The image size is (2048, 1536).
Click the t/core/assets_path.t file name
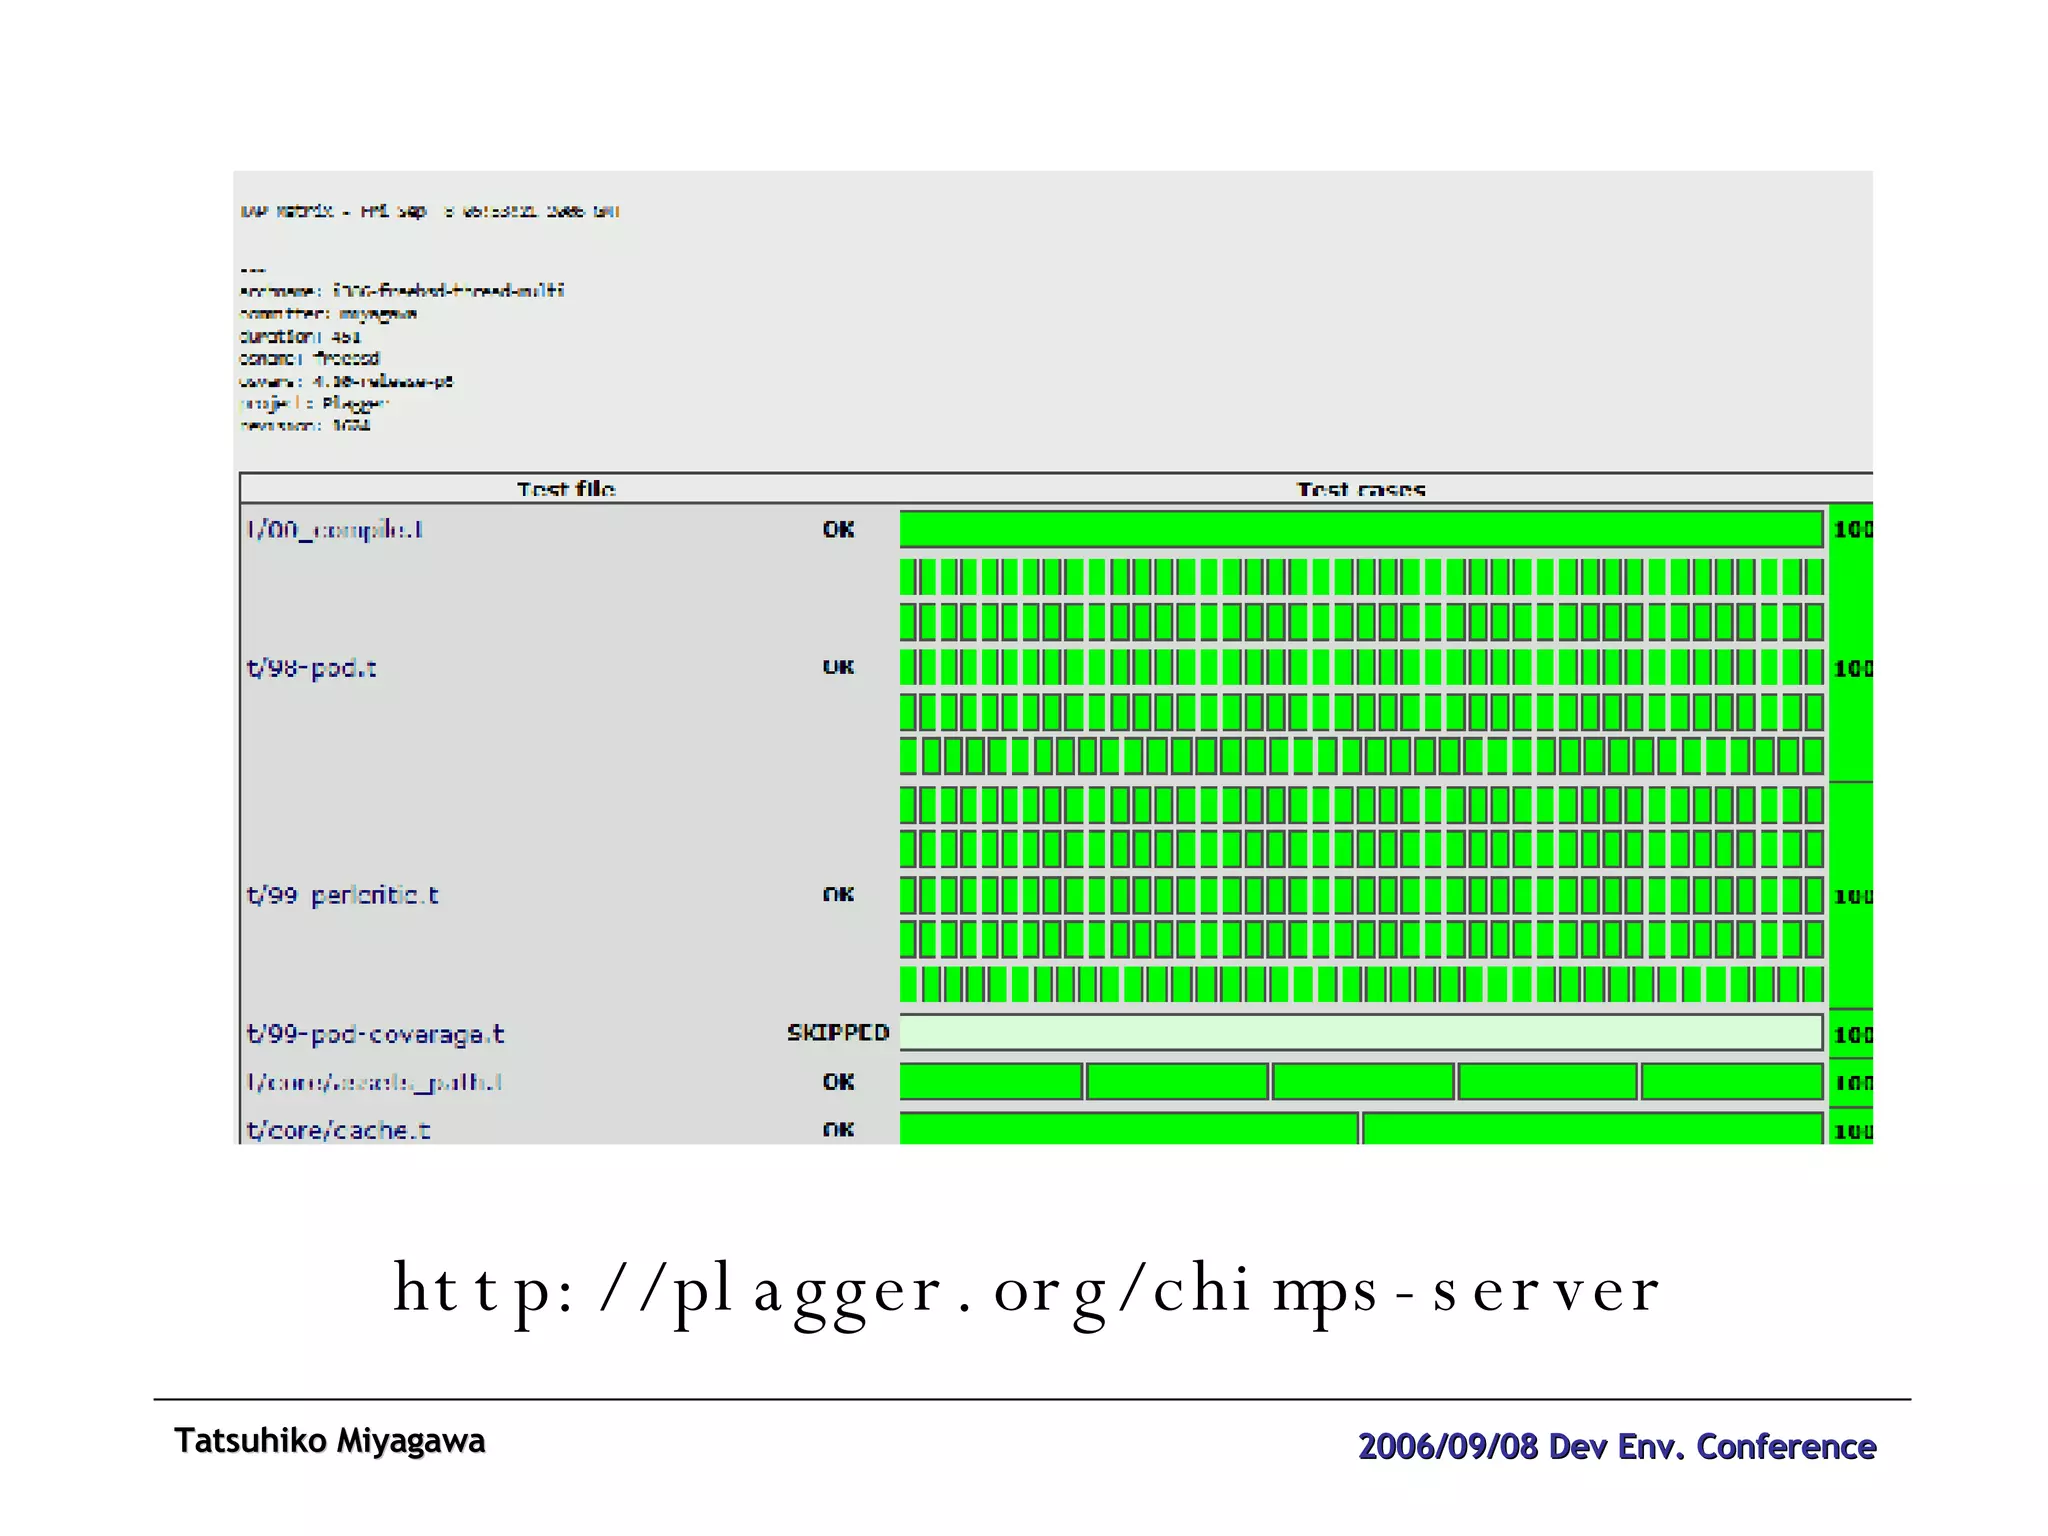pos(373,1082)
